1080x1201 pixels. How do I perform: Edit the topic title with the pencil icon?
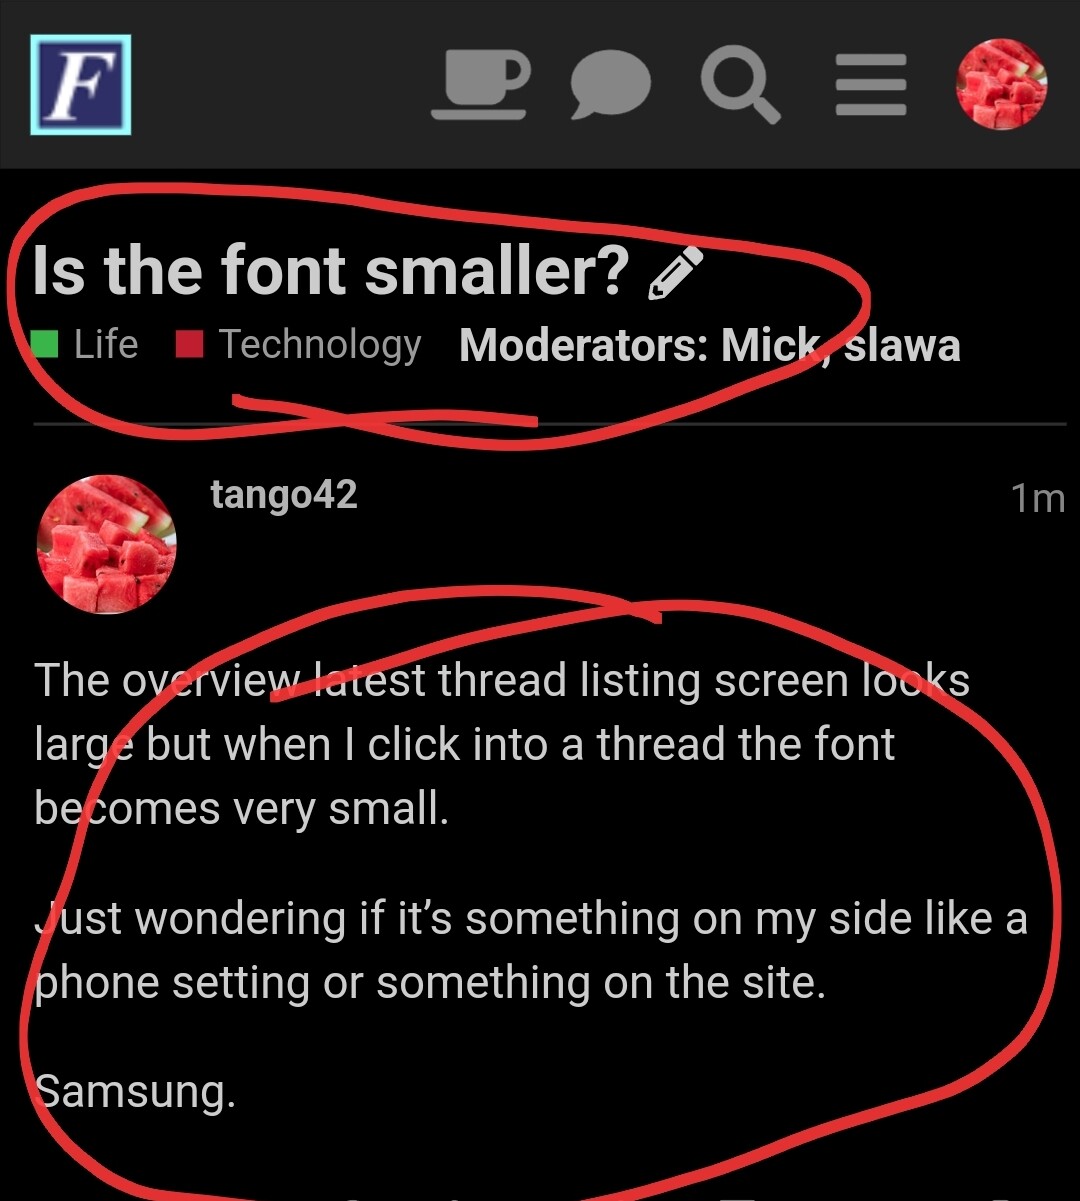coord(676,274)
